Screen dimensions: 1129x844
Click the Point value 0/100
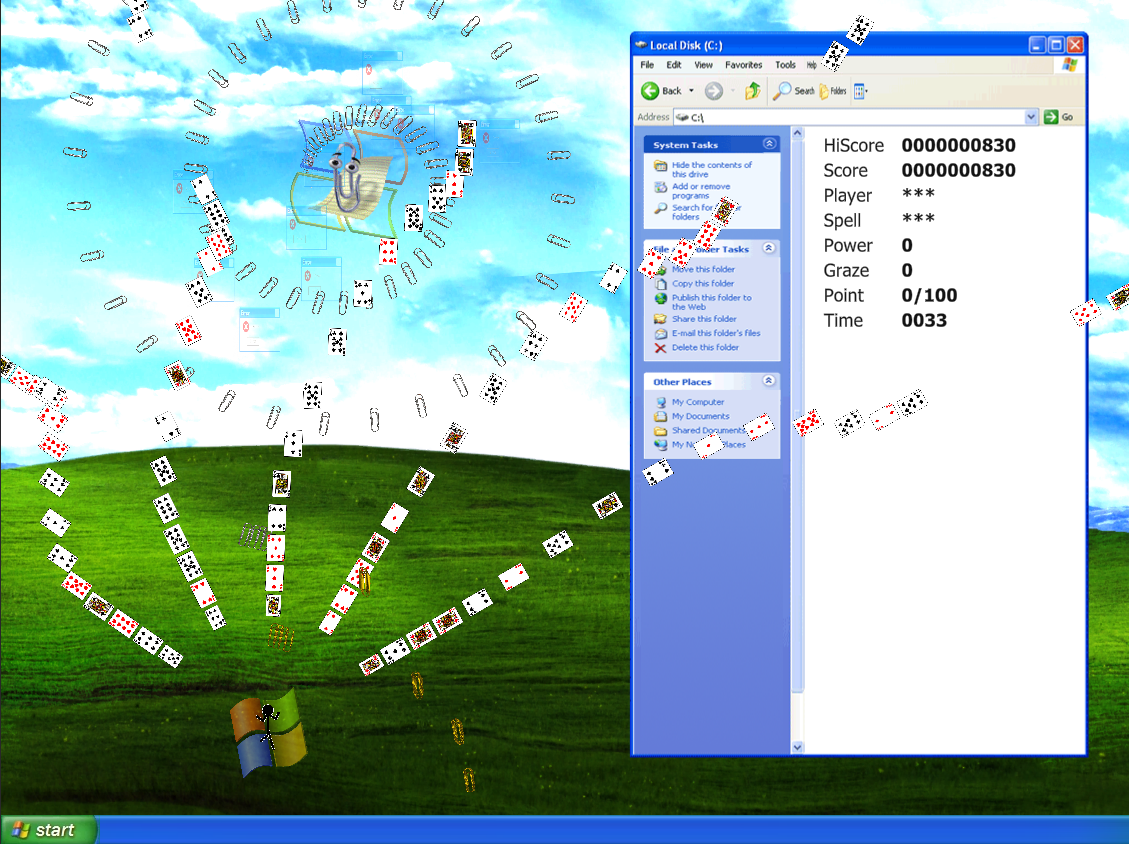point(929,295)
